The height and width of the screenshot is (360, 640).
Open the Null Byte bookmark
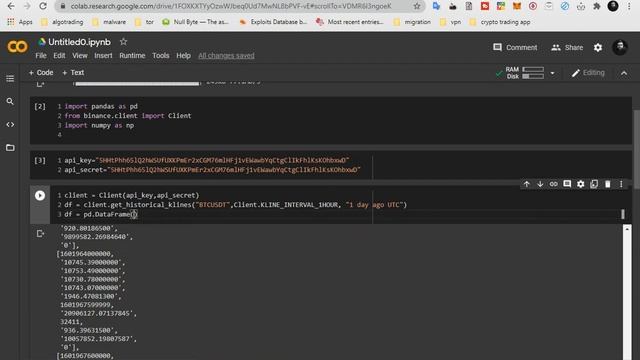[196, 22]
